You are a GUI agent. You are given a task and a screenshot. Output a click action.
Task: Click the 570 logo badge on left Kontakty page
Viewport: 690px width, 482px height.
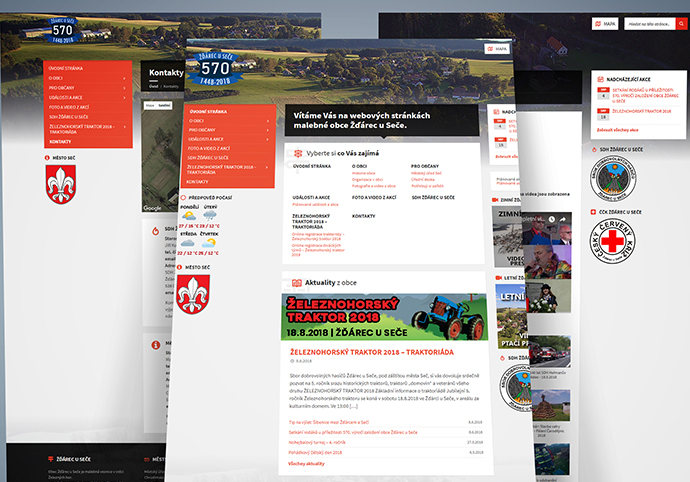[x=63, y=30]
